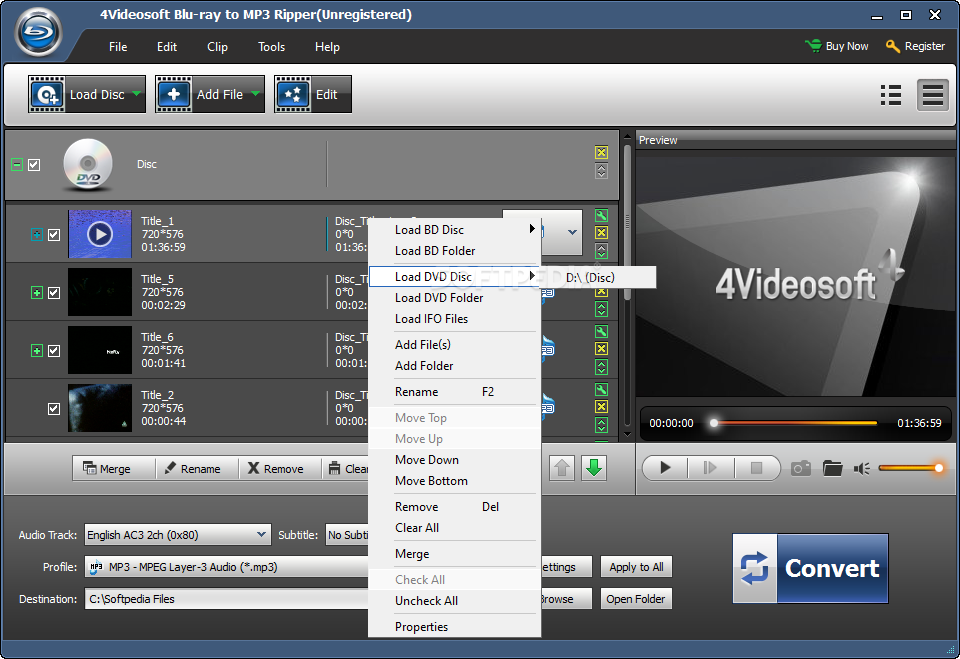Open the Tools menu
Screen dimensions: 960x659
coord(271,47)
